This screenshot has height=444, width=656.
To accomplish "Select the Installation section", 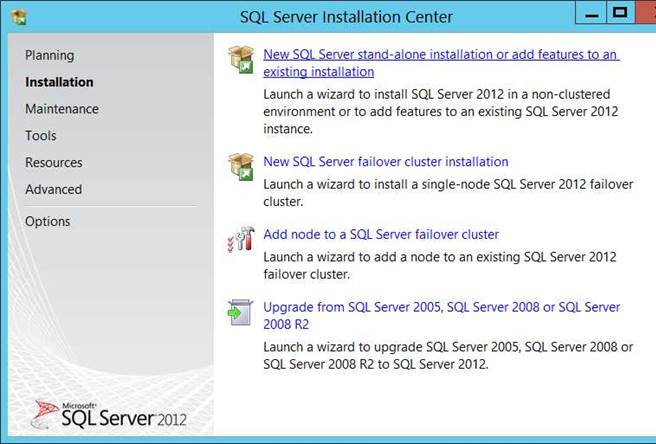I will coord(59,82).
